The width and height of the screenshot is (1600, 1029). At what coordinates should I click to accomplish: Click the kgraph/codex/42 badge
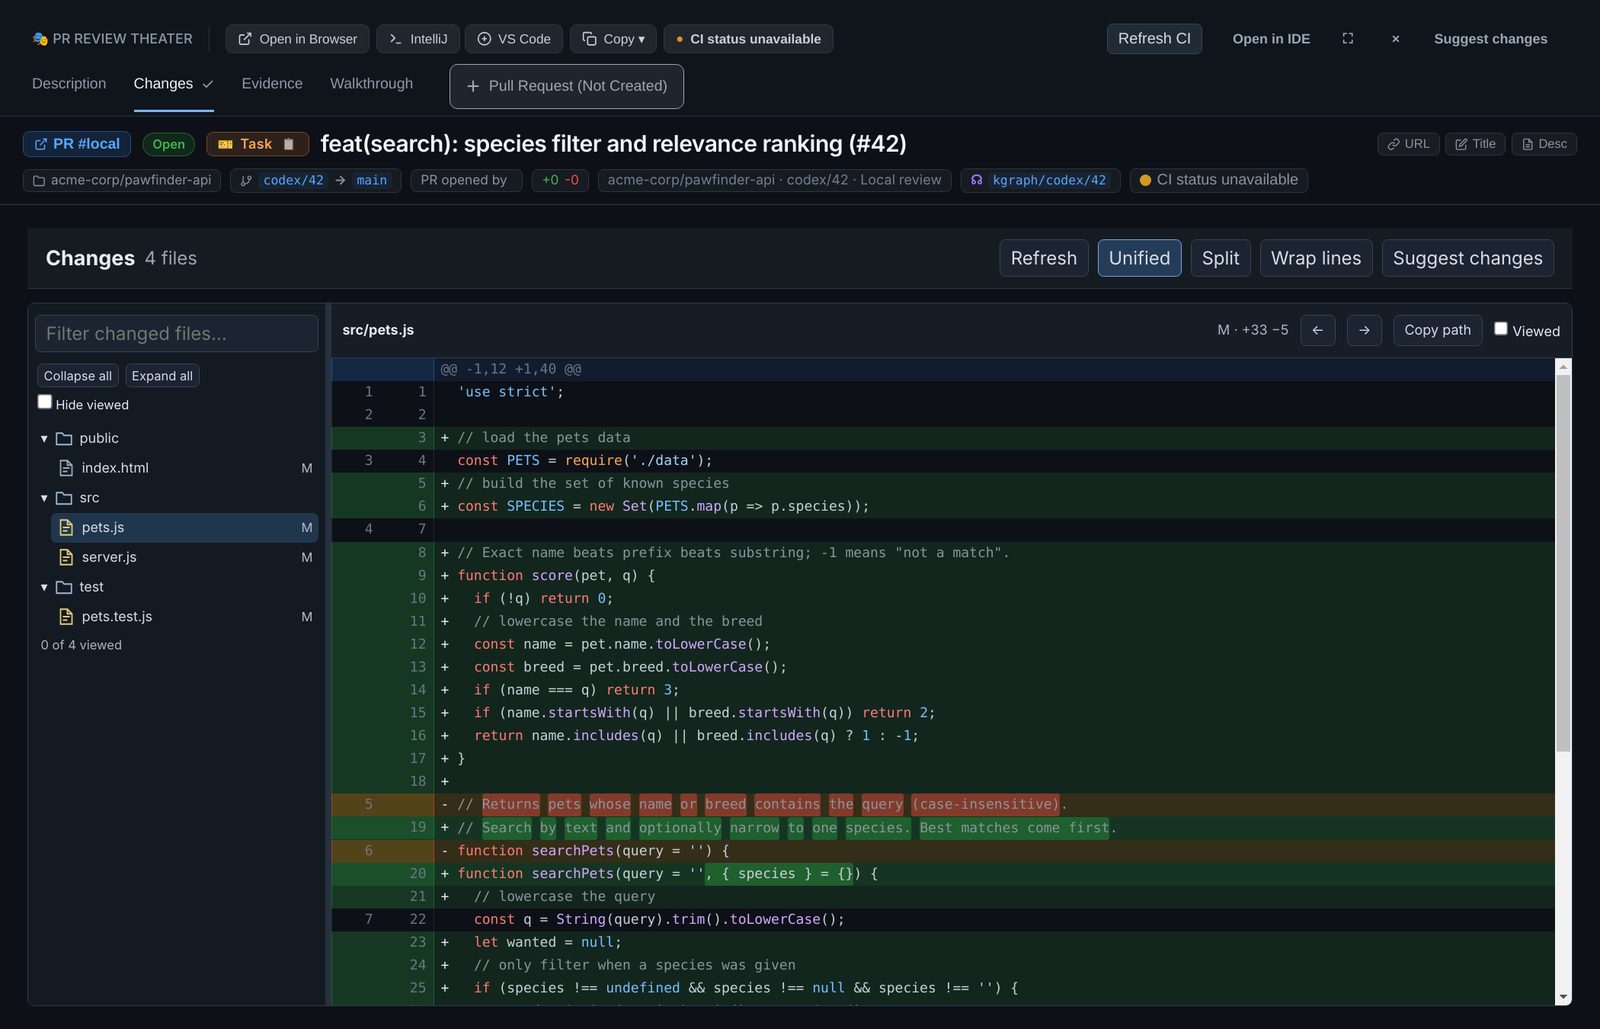point(1040,180)
